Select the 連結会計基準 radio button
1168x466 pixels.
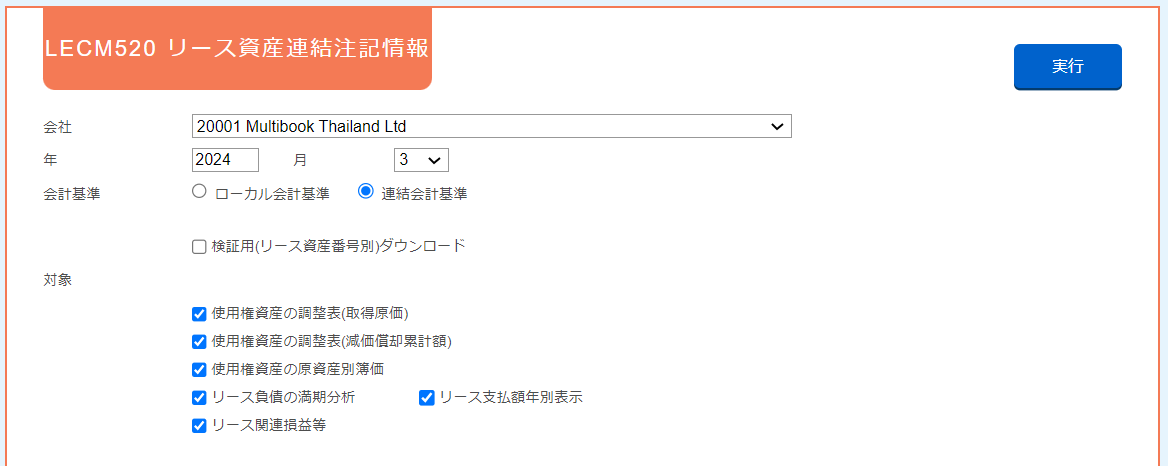365,191
